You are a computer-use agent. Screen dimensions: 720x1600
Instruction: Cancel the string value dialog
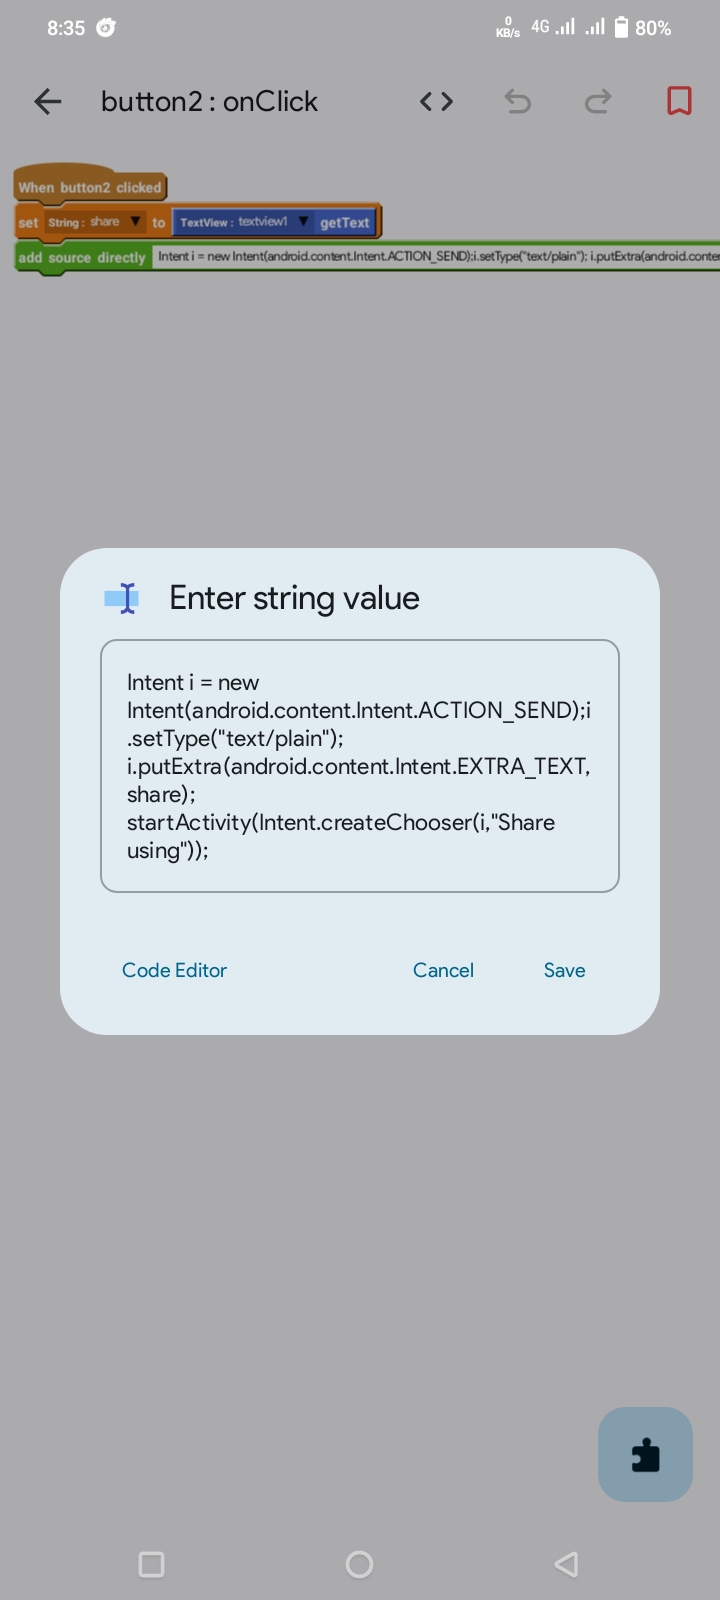coord(443,970)
